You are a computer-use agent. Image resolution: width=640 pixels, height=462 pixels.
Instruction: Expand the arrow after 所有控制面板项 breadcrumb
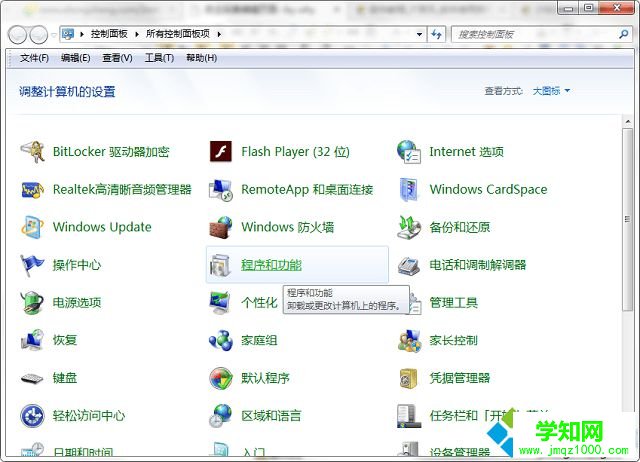click(219, 34)
